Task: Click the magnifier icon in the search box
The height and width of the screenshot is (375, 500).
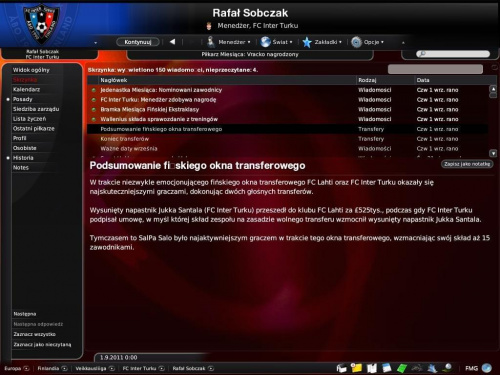Action: [422, 53]
